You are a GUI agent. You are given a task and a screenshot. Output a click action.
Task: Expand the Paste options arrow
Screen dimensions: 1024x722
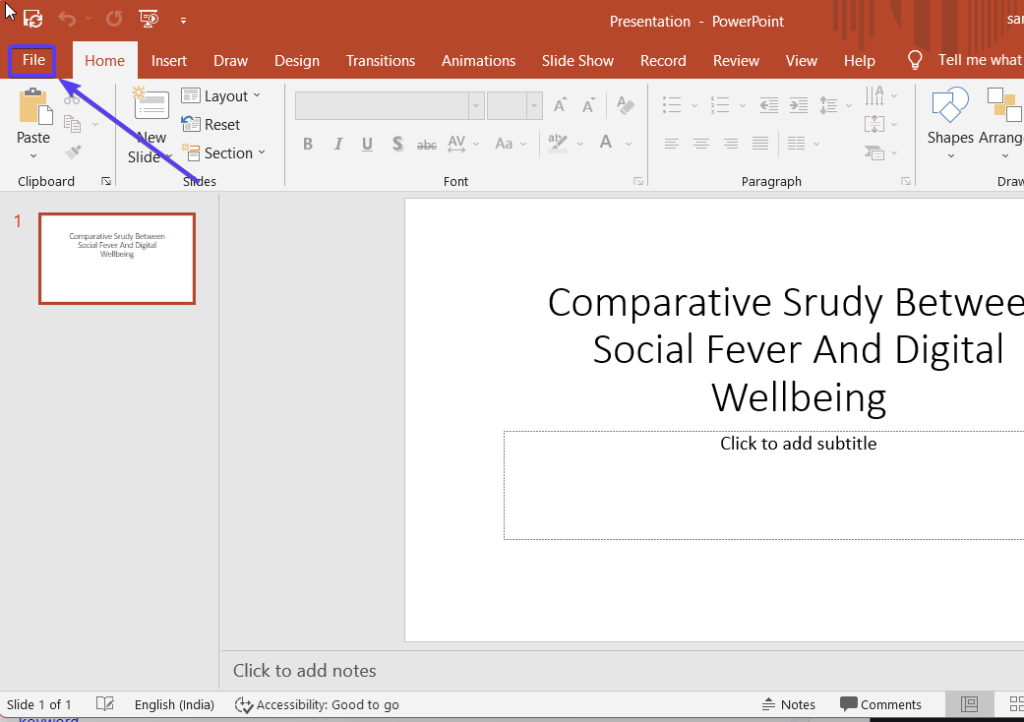pos(33,156)
